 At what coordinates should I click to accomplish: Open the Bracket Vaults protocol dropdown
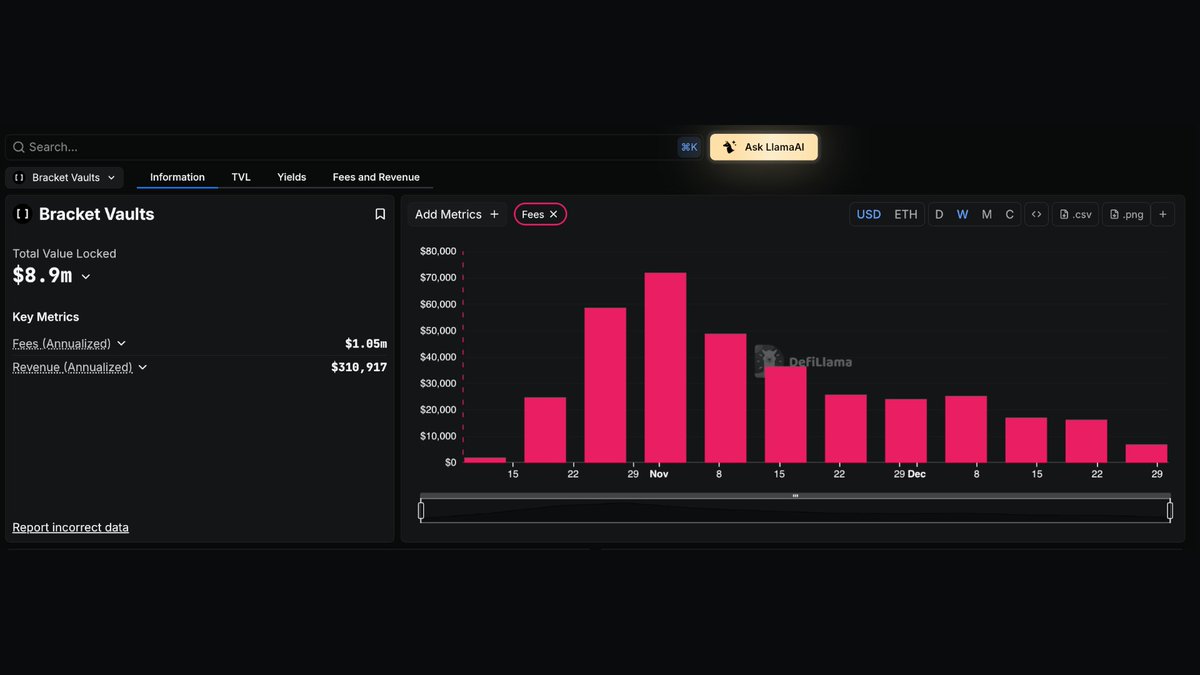point(65,178)
